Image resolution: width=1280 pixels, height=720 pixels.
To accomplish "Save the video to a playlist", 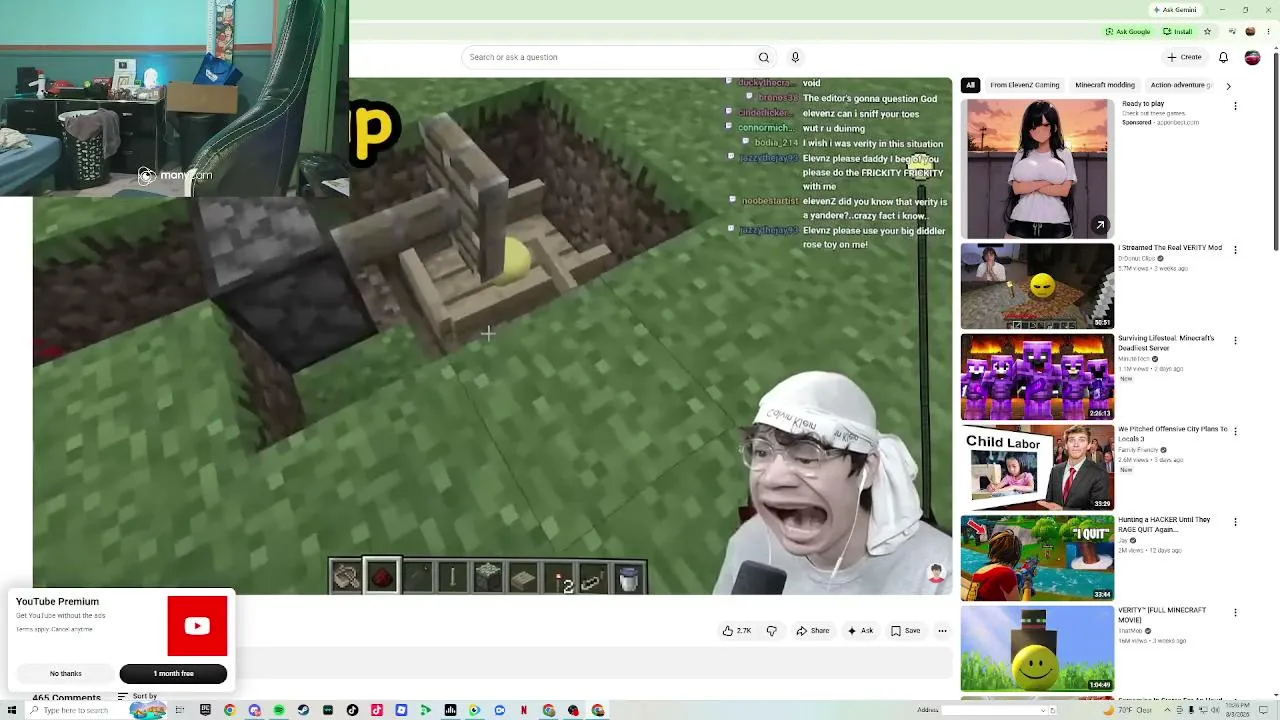I will (x=906, y=631).
